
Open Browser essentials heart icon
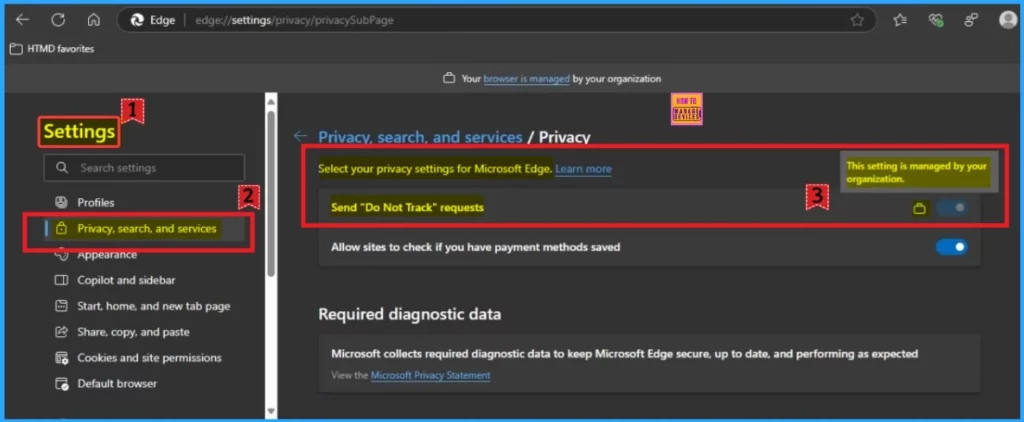point(936,20)
